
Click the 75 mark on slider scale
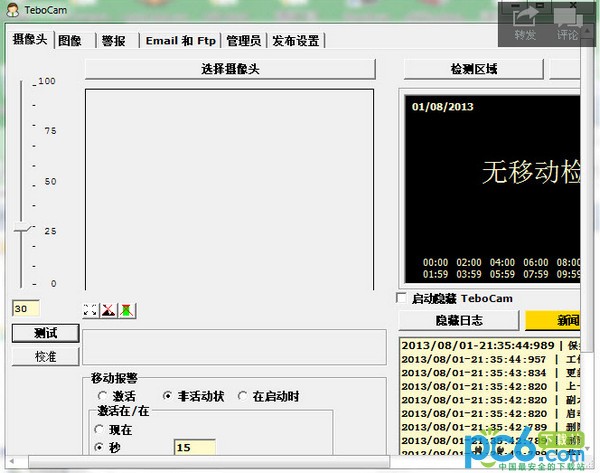[x=50, y=131]
